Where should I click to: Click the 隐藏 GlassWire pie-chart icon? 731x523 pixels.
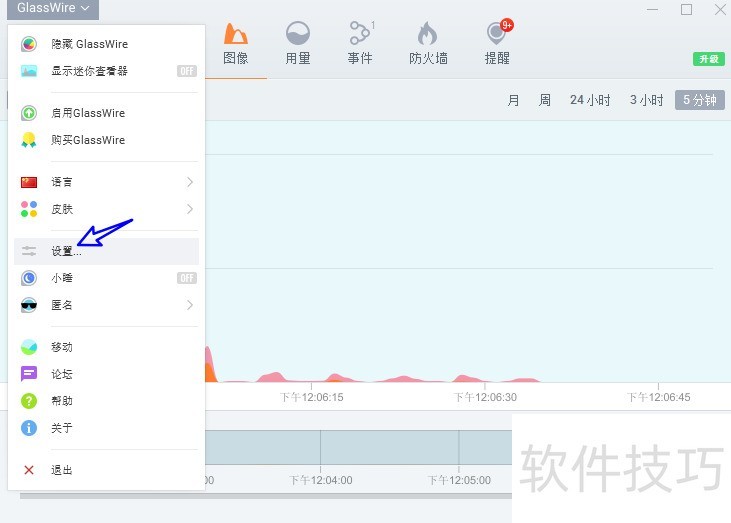point(29,44)
